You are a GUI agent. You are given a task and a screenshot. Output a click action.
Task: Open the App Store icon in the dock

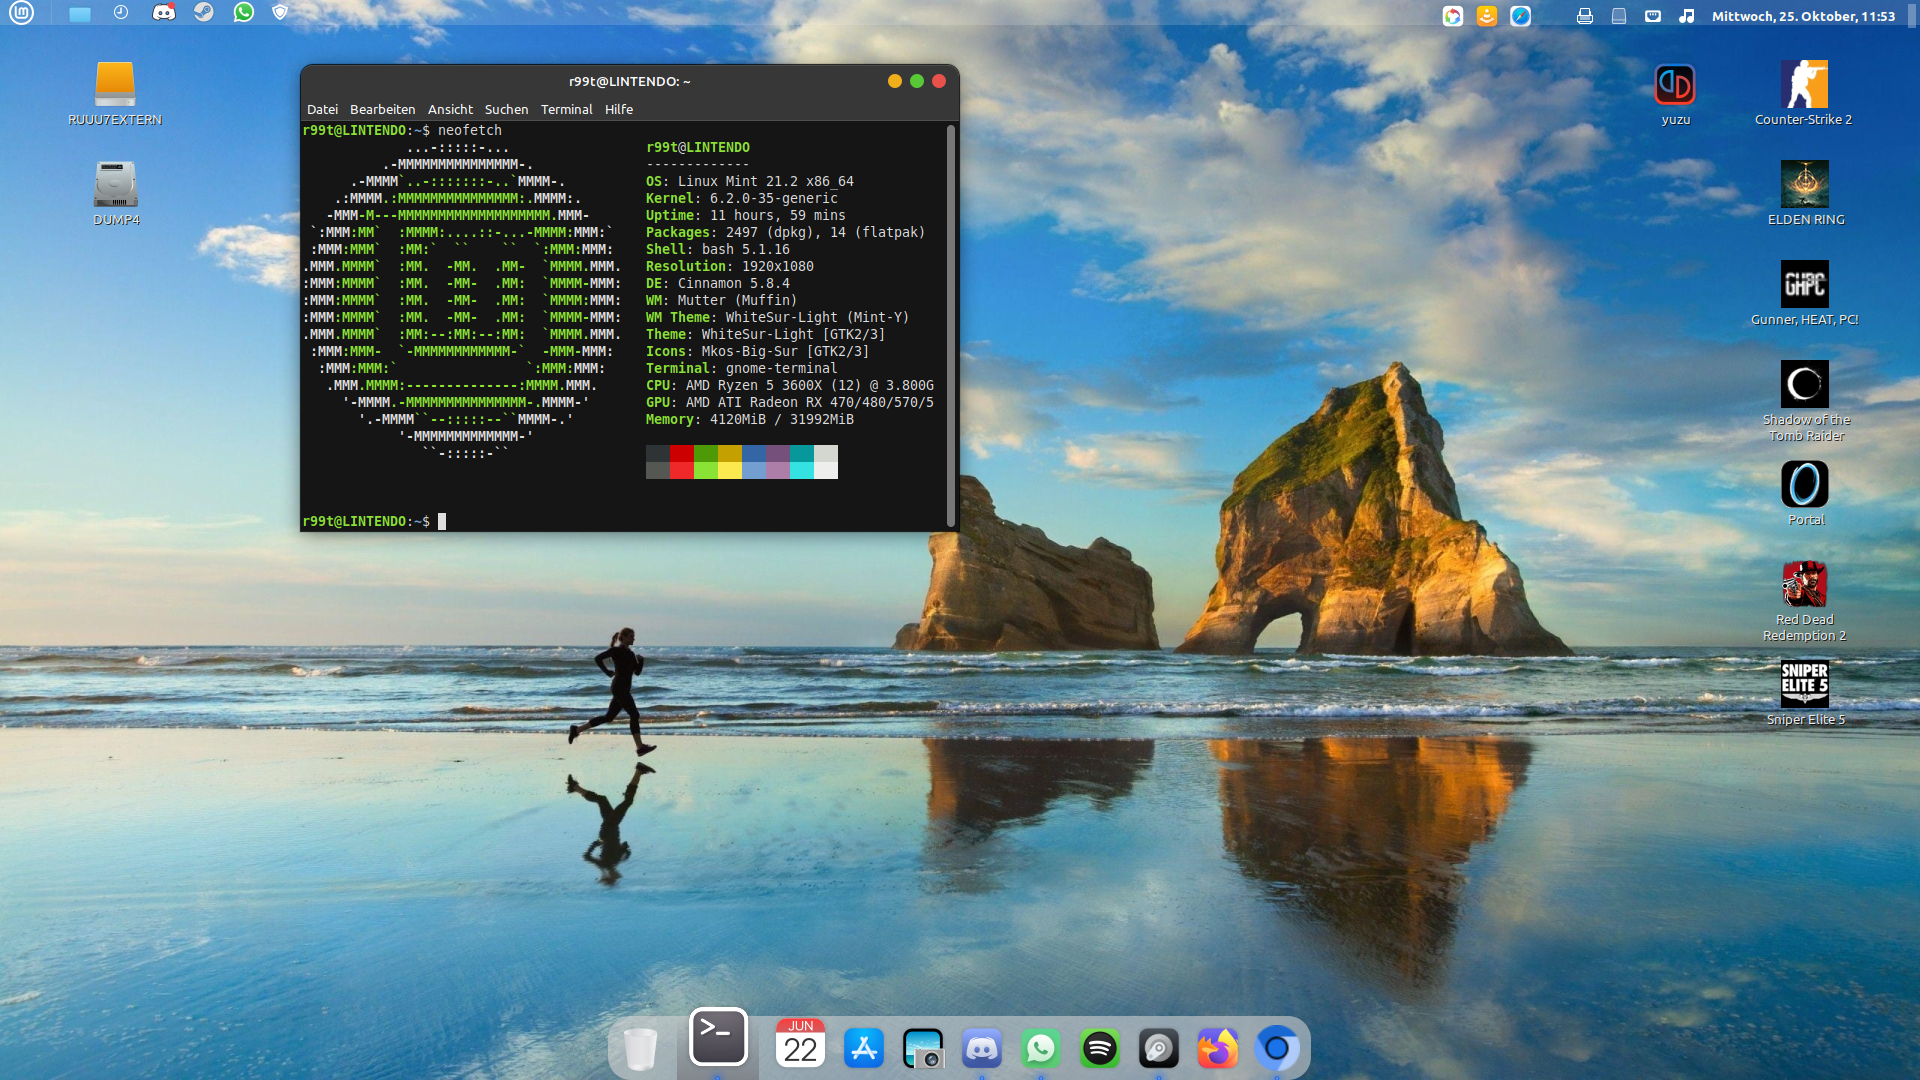coord(863,1048)
